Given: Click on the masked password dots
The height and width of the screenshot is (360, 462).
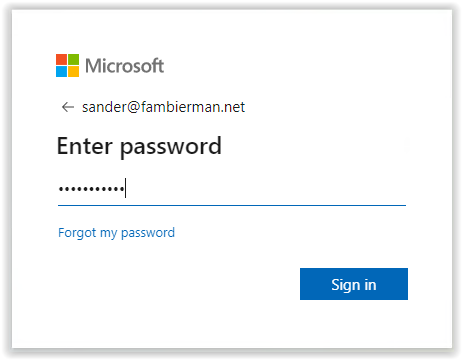Looking at the screenshot, I should (91, 189).
